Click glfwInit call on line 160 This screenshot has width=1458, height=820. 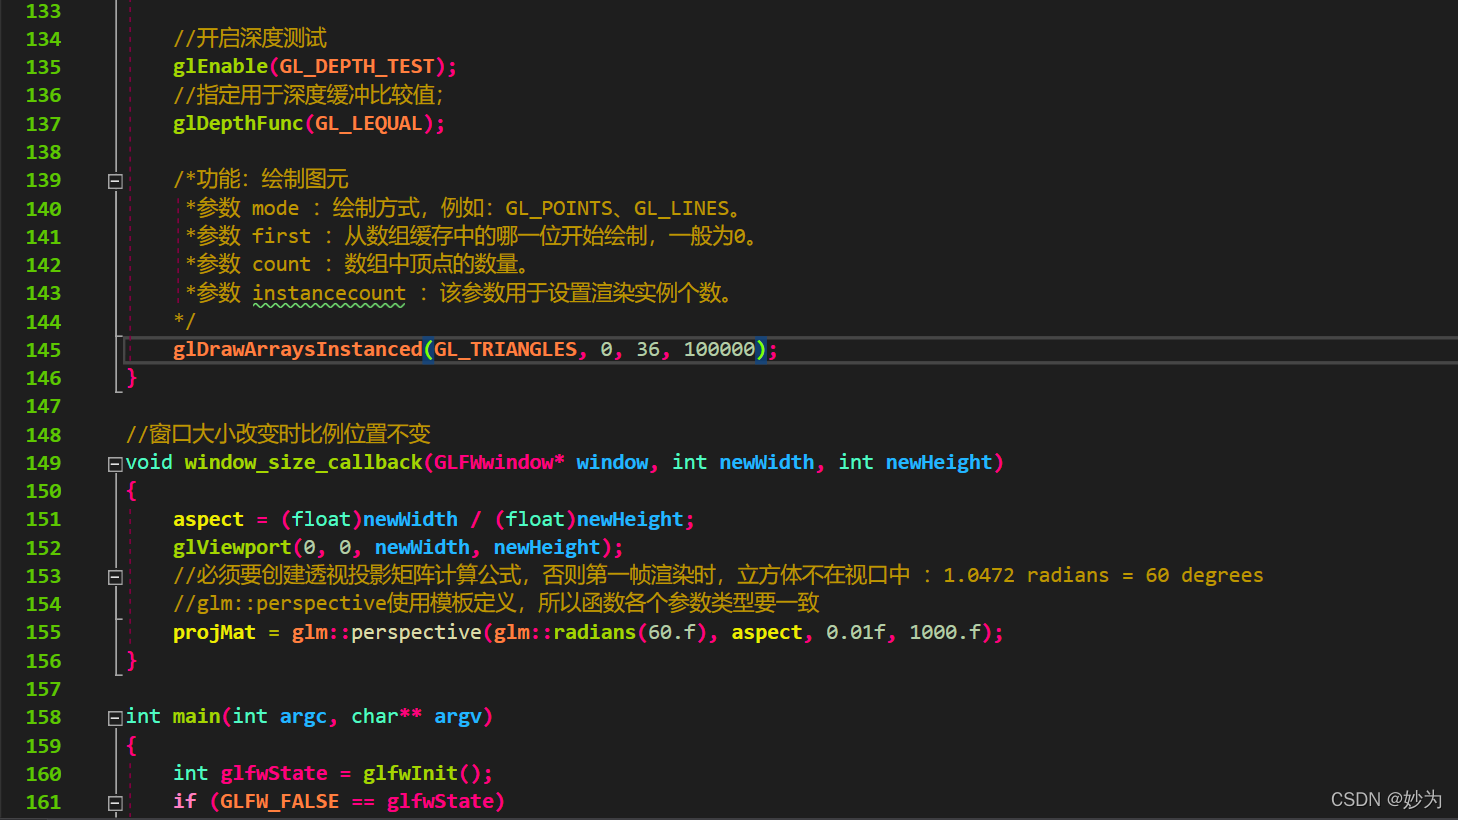coord(410,773)
